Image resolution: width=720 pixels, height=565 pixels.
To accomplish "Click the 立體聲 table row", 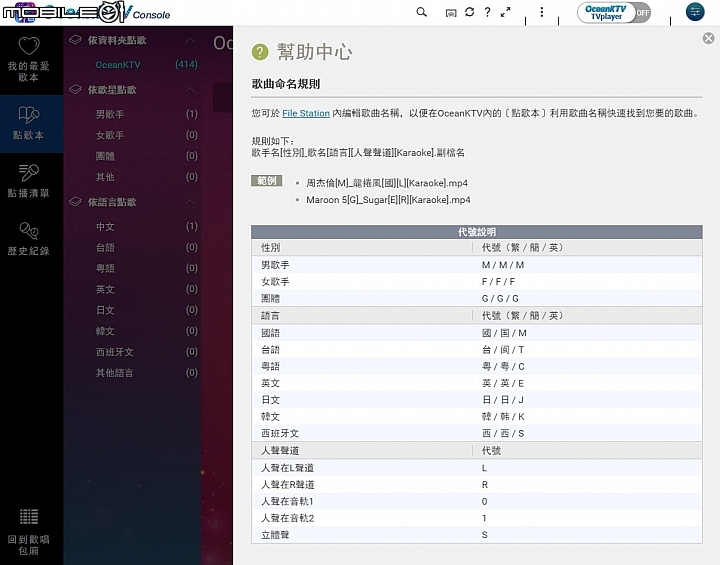I will point(477,535).
